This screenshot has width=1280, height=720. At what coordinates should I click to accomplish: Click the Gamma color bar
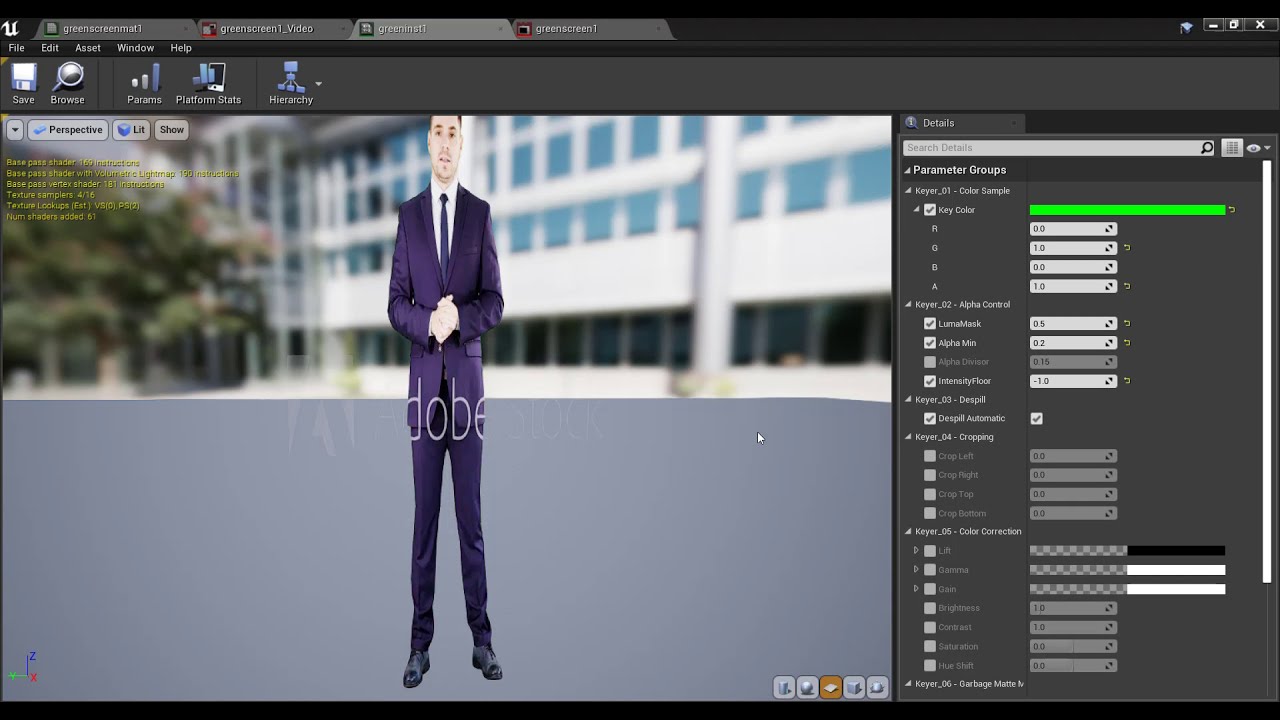point(1127,570)
